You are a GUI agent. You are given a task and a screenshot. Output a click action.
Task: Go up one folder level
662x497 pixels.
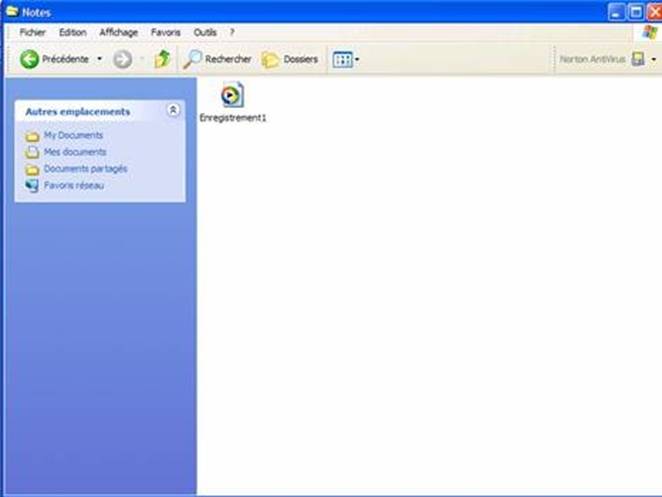[x=162, y=59]
